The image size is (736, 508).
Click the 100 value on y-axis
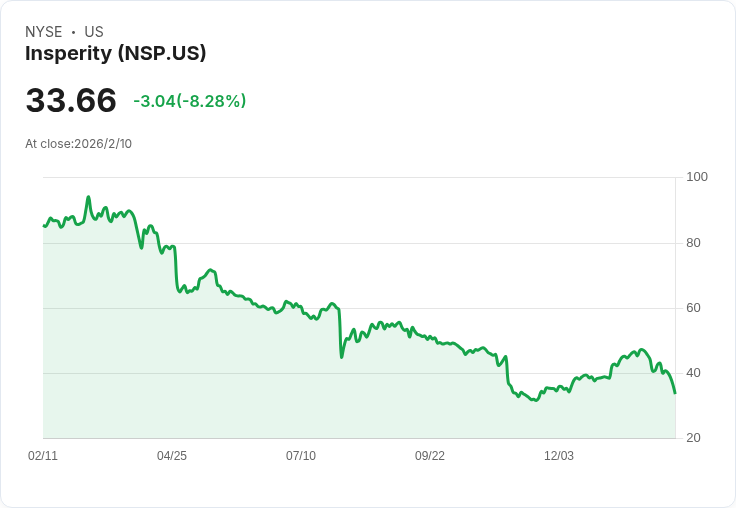click(697, 177)
